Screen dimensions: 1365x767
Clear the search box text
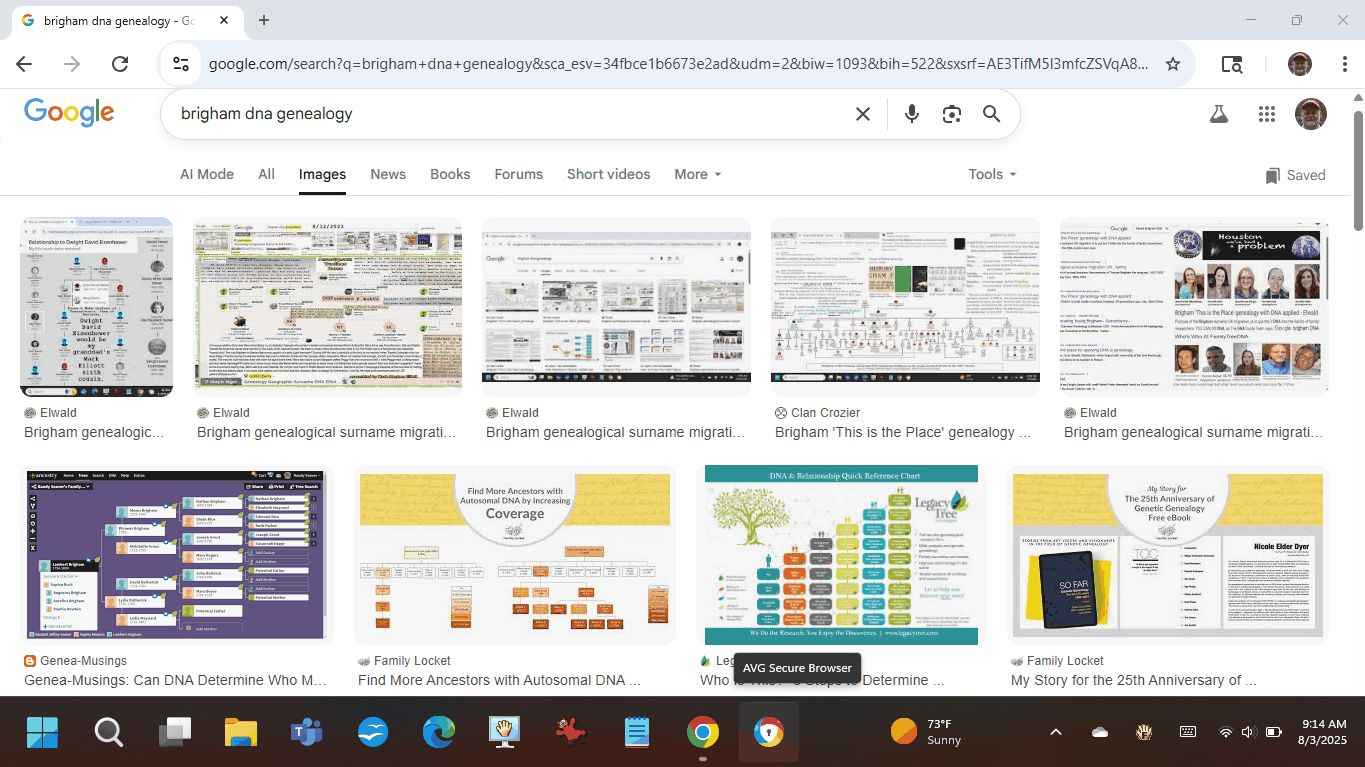863,114
